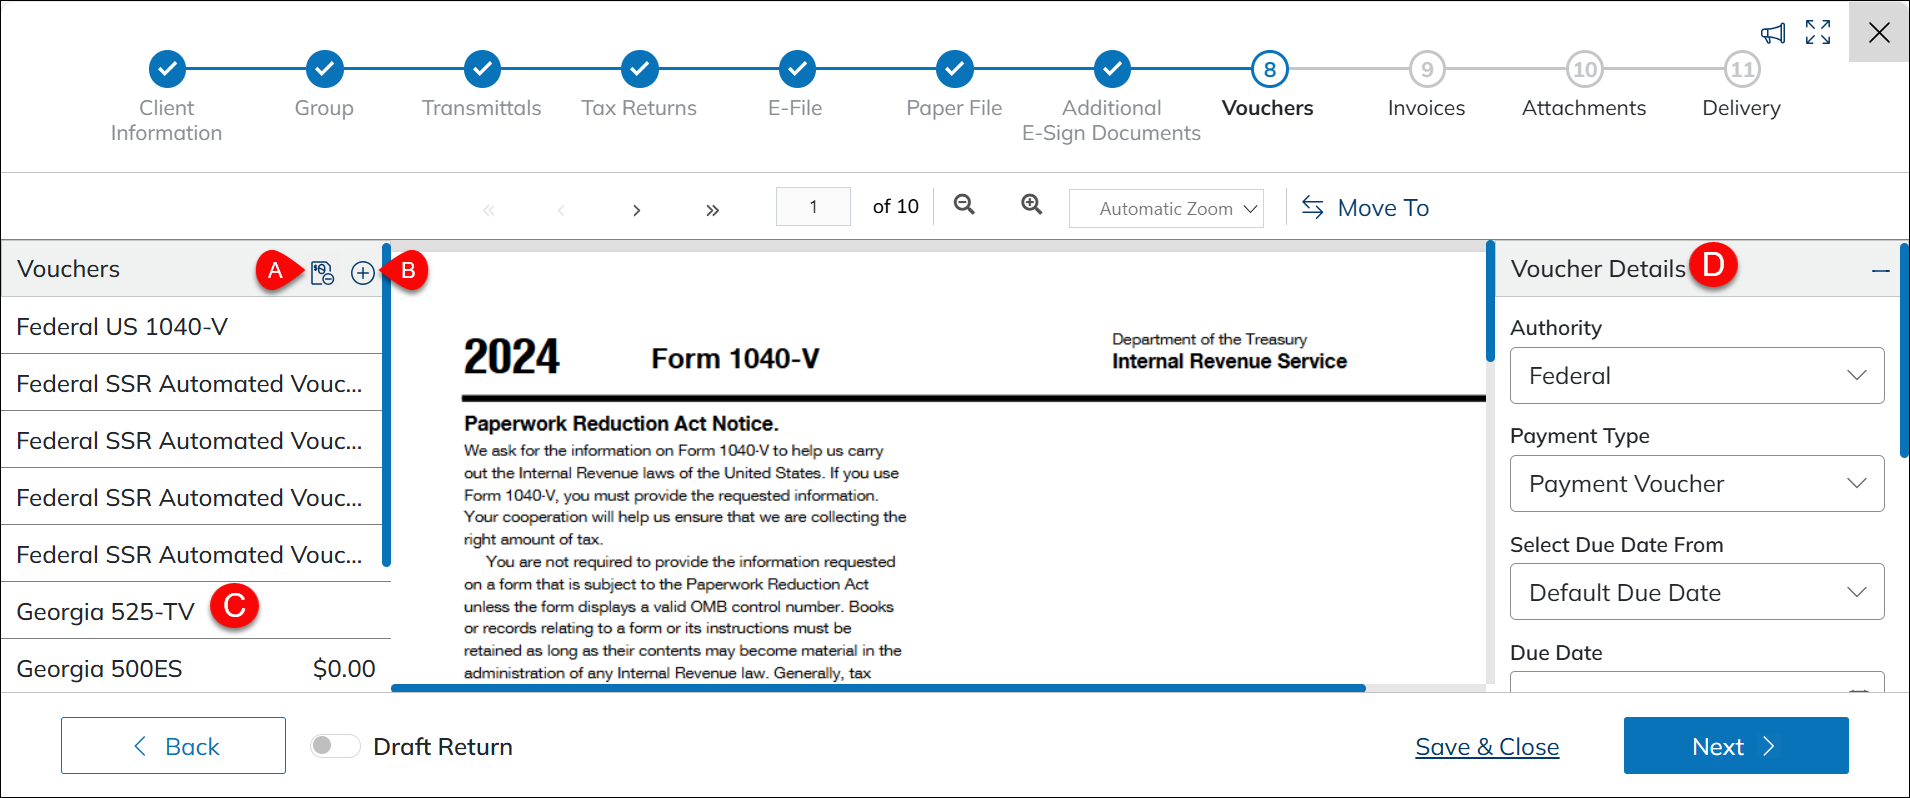Viewport: 1910px width, 798px height.
Task: Enter full screen with the expand icon
Action: (1818, 33)
